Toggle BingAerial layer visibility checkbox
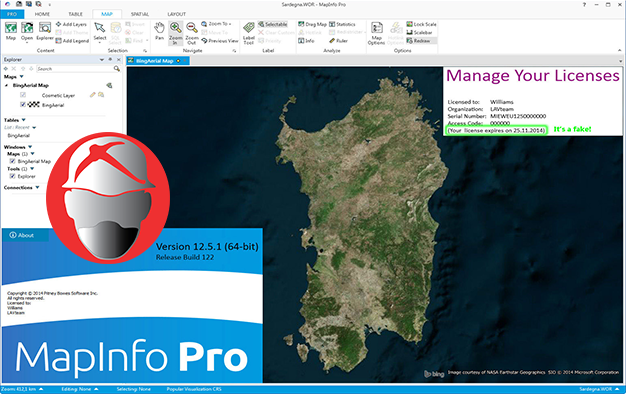 (x=23, y=105)
